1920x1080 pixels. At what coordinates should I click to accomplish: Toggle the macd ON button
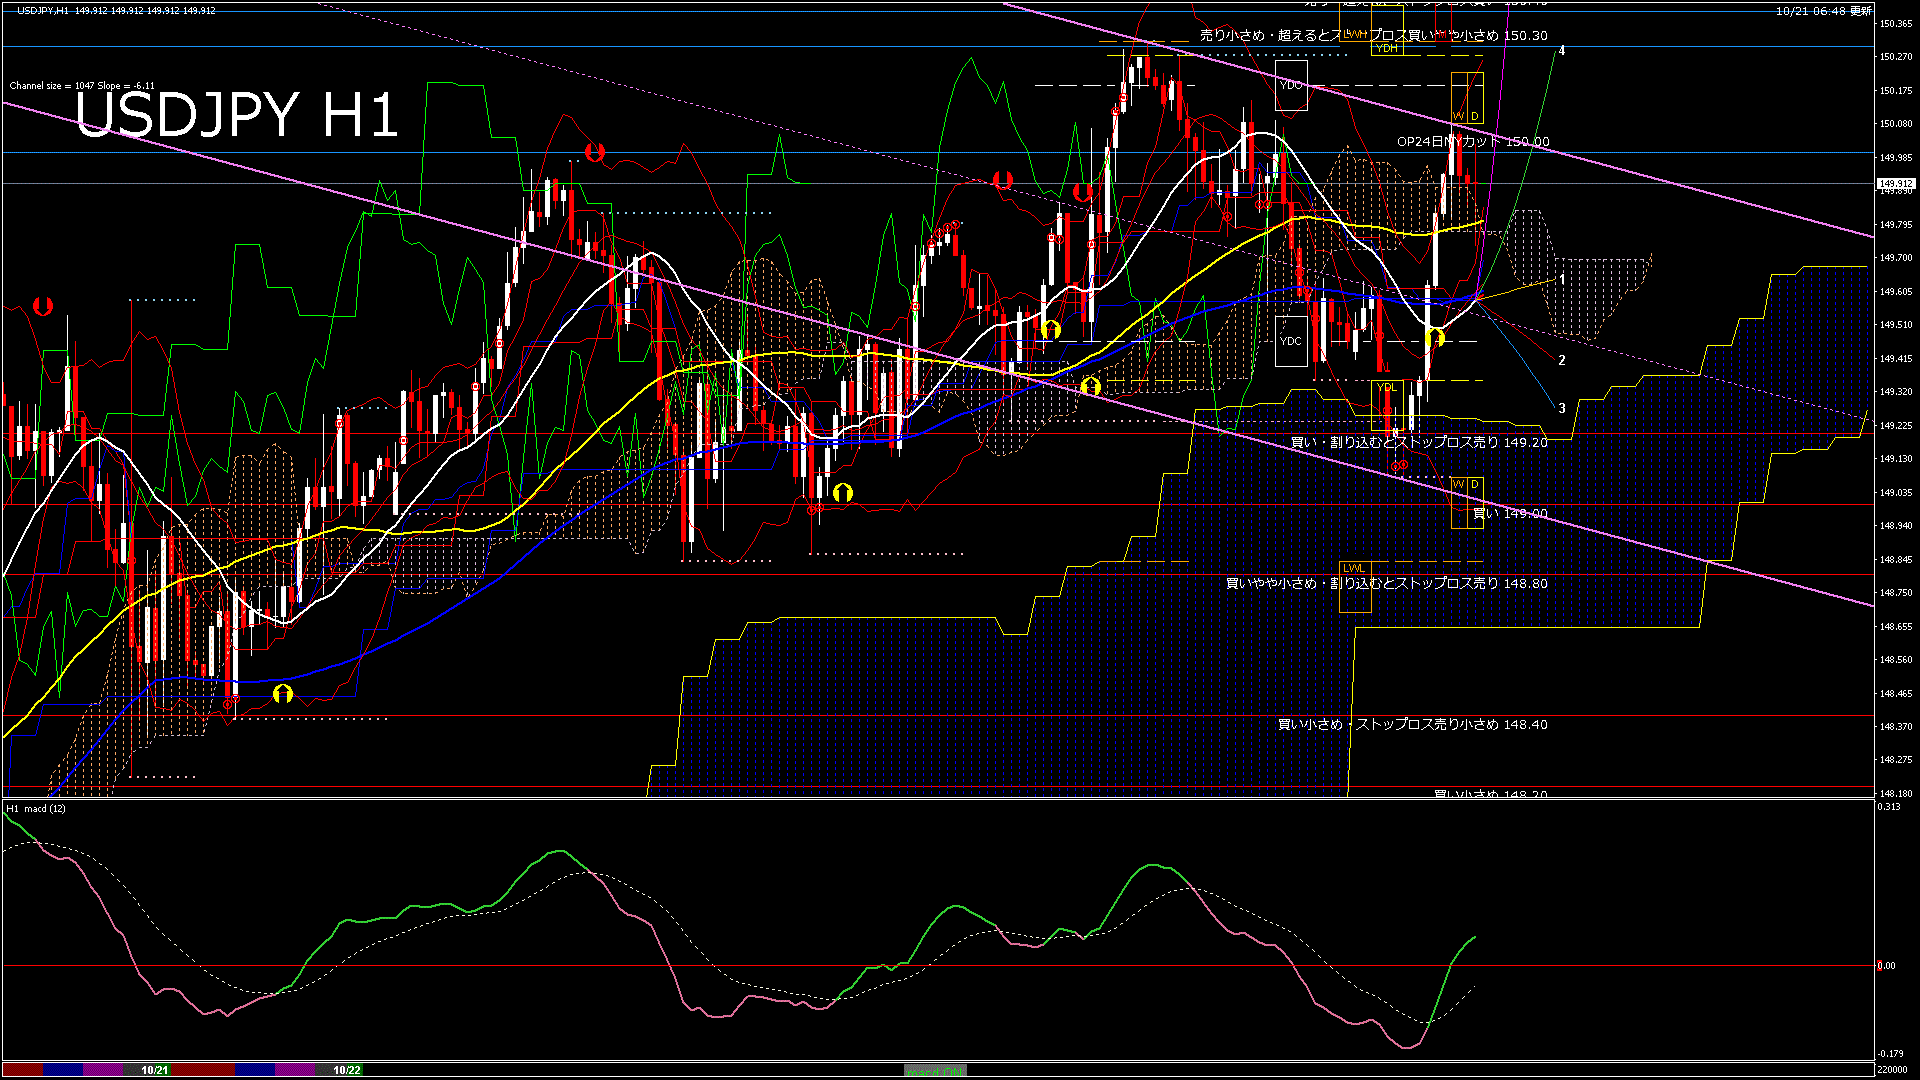pos(935,1070)
